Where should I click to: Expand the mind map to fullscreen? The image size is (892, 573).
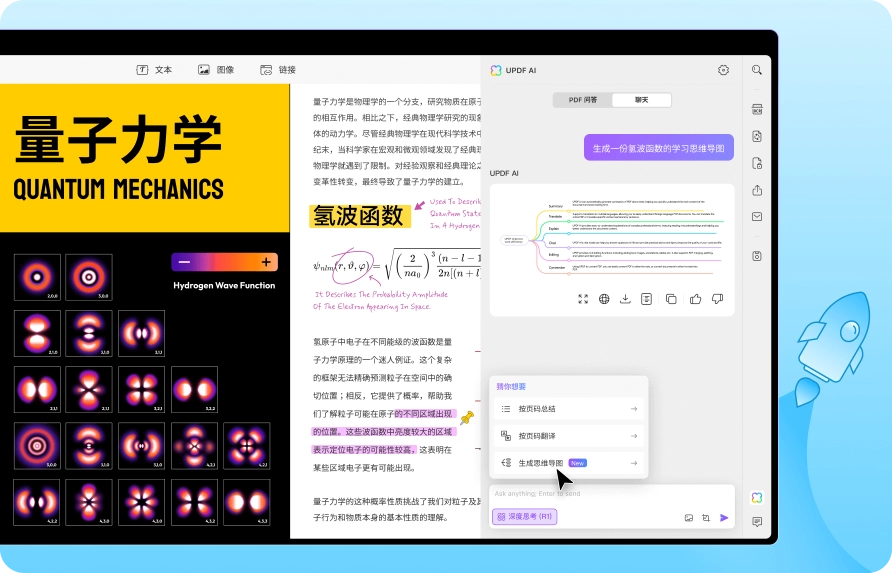pyautogui.click(x=583, y=299)
